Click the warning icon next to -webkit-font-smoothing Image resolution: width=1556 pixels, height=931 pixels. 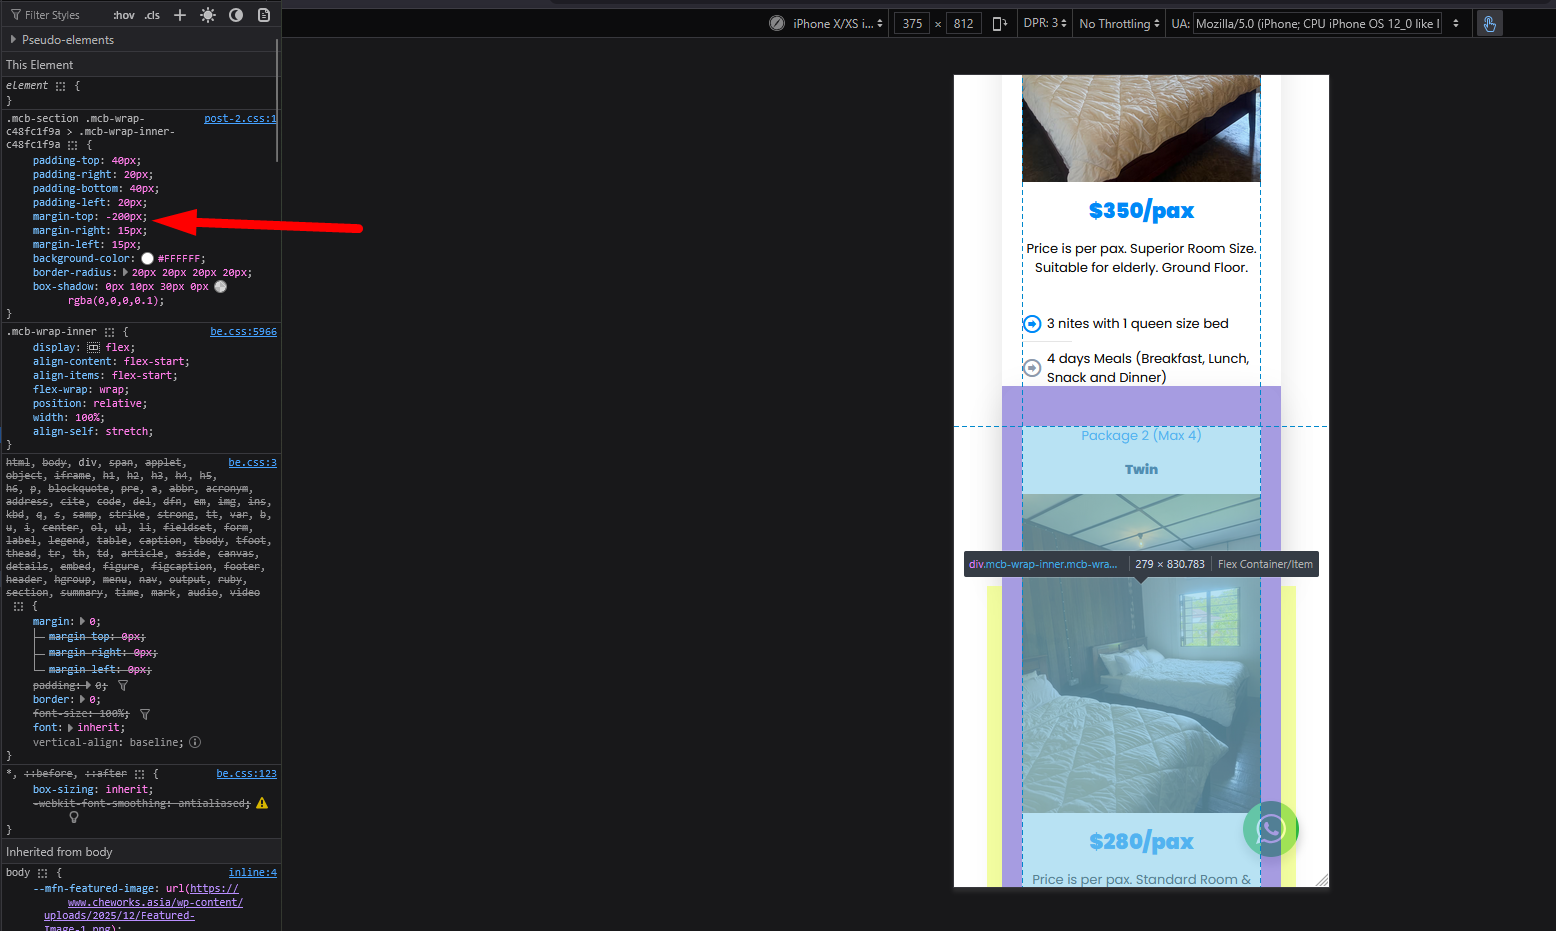[262, 803]
